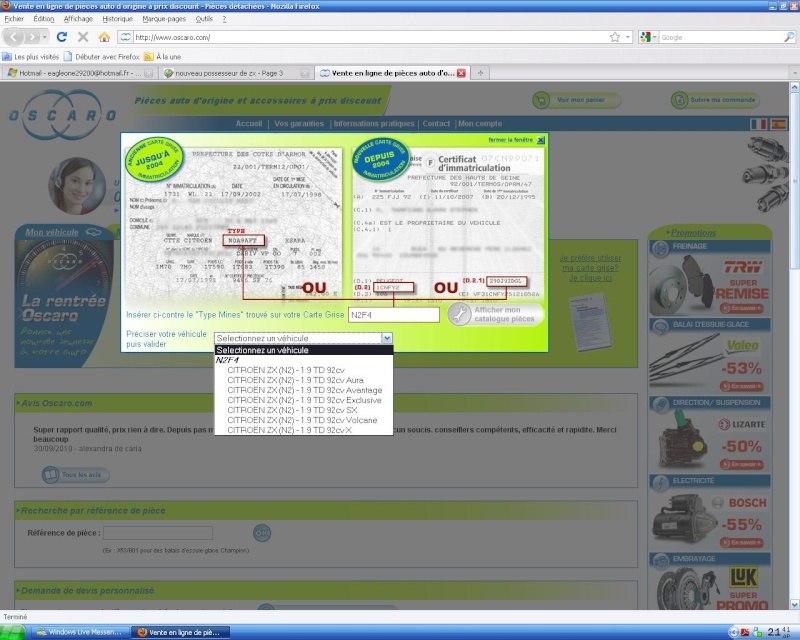
Task: Click the Mon compte link
Action: [480, 124]
